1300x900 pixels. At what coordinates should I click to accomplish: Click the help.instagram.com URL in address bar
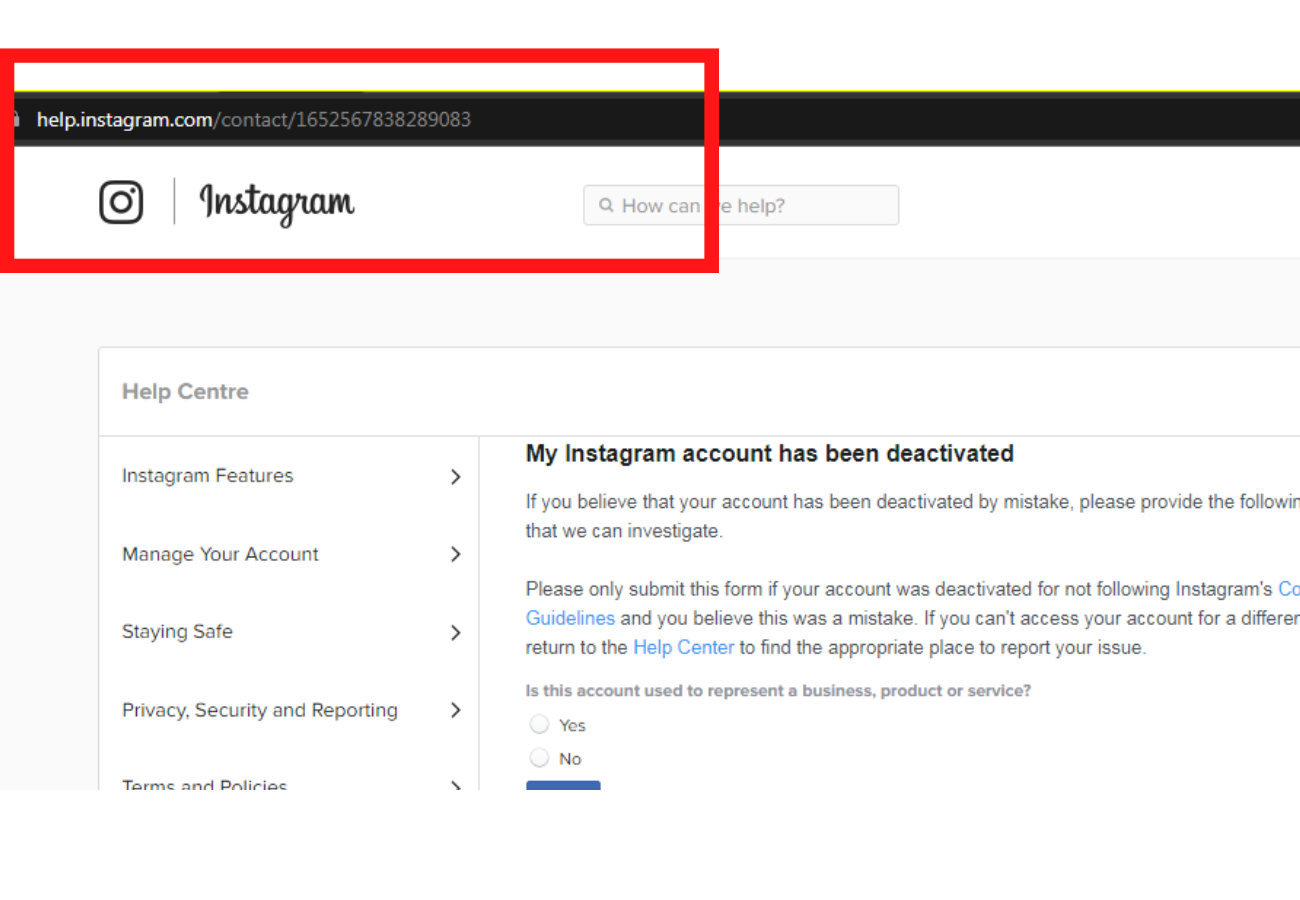coord(254,120)
